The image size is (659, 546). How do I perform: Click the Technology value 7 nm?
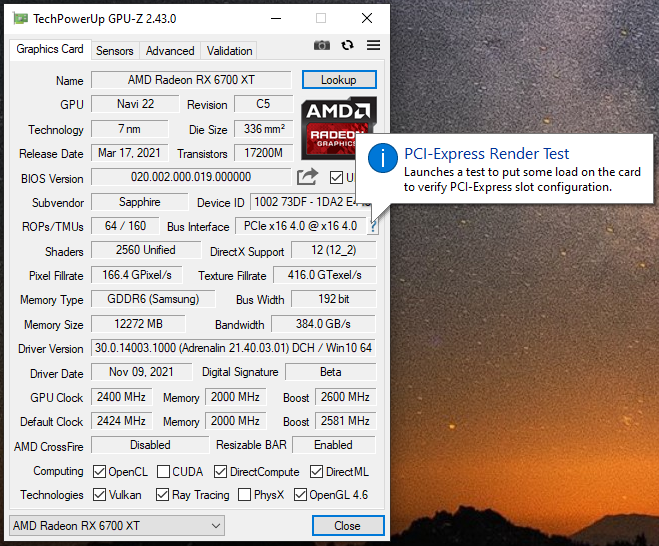[129, 129]
